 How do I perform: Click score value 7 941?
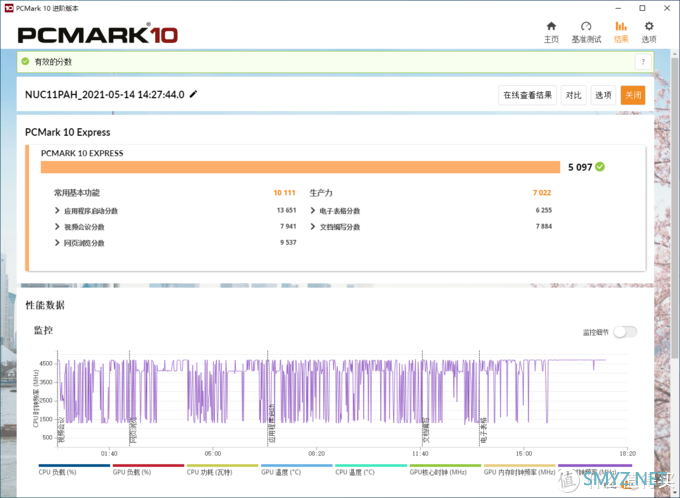click(288, 226)
